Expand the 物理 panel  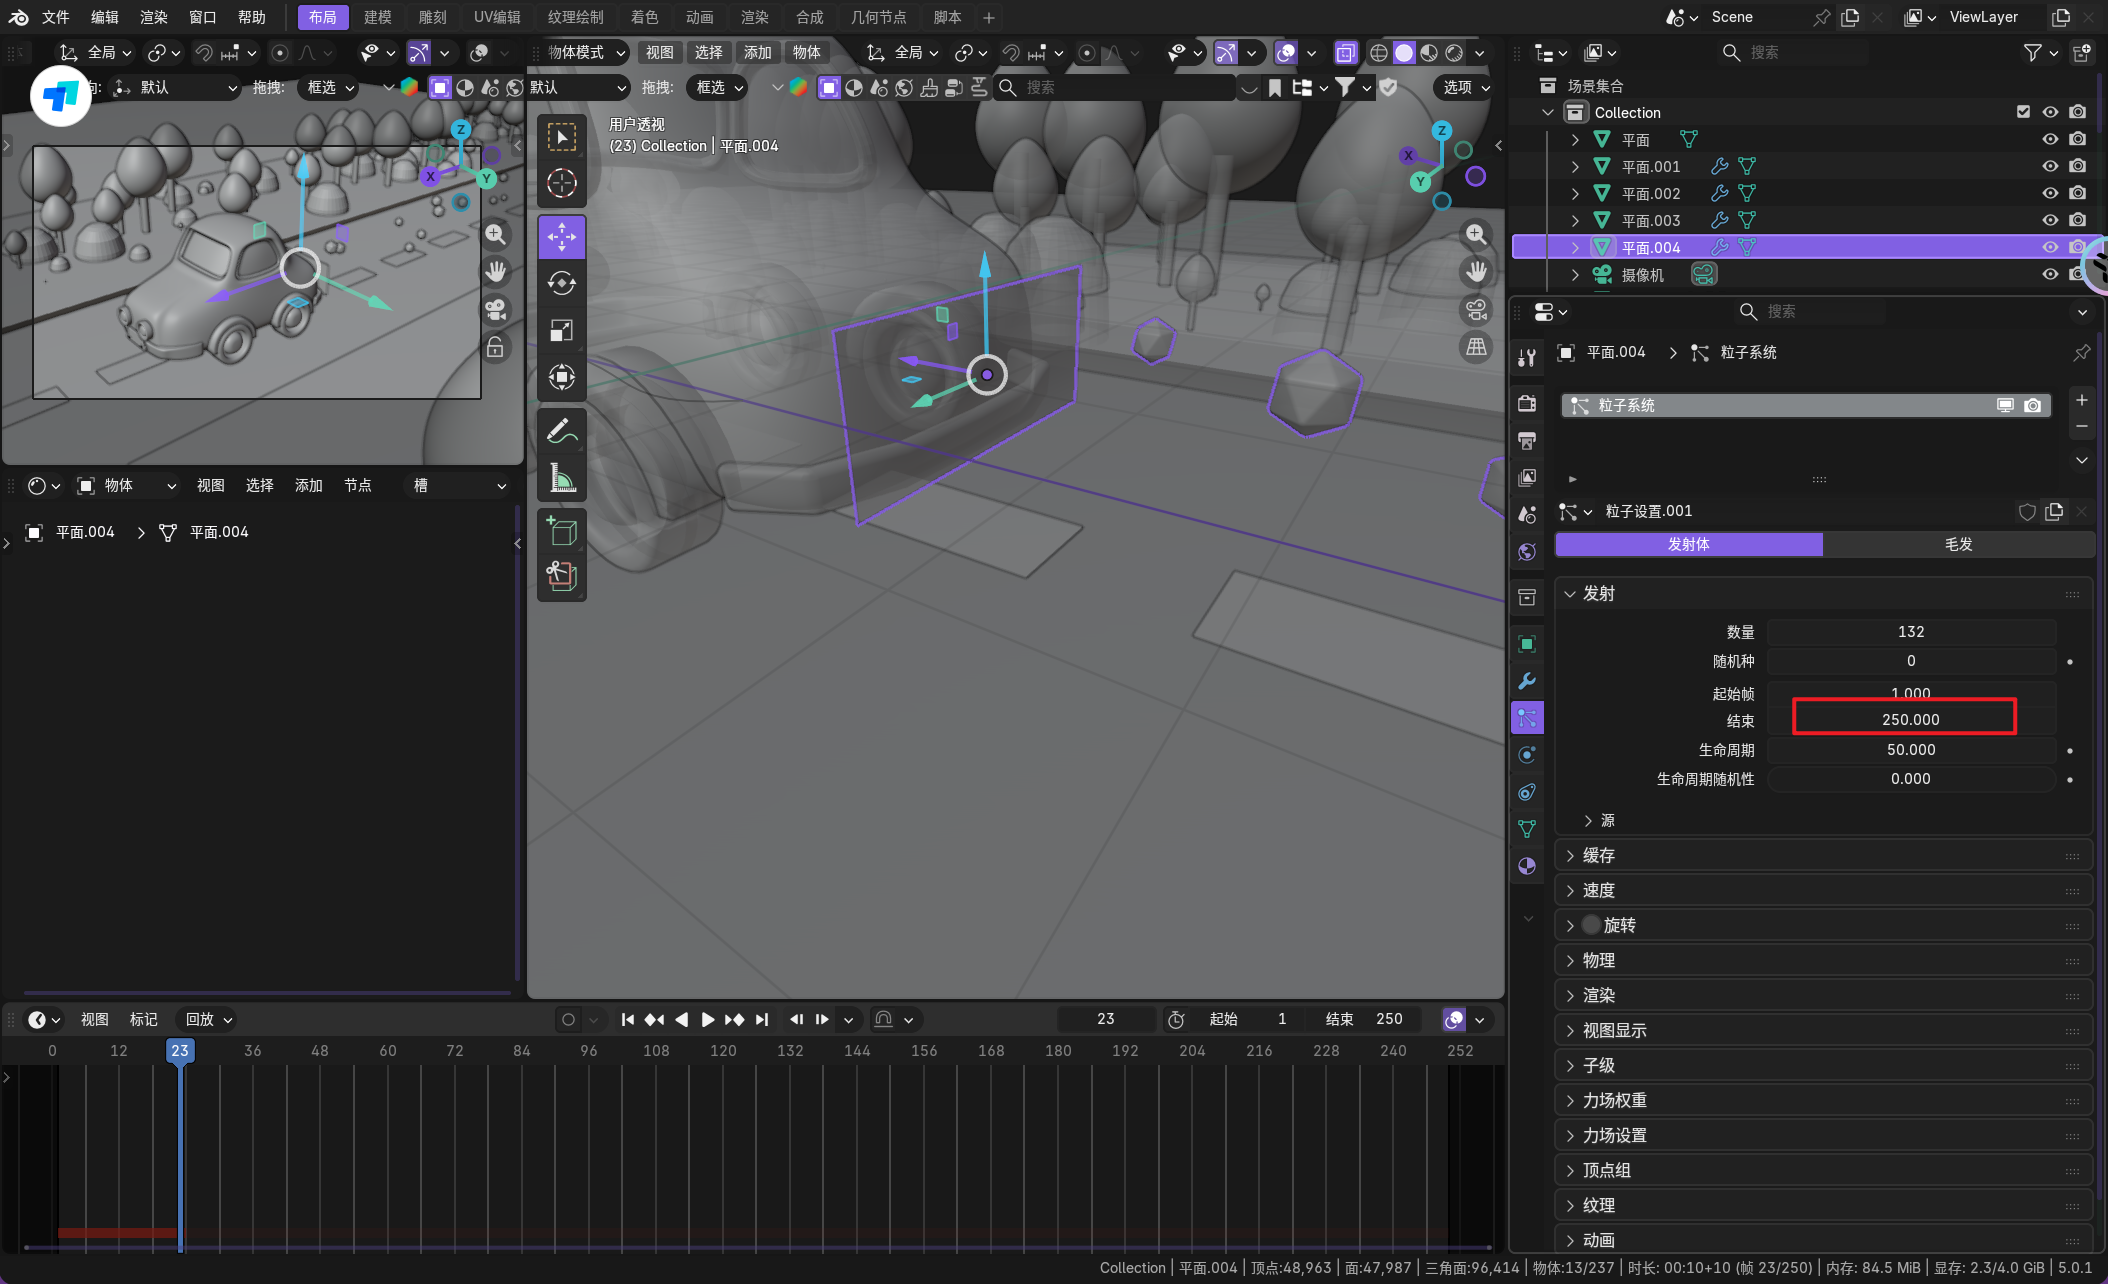coord(1598,960)
